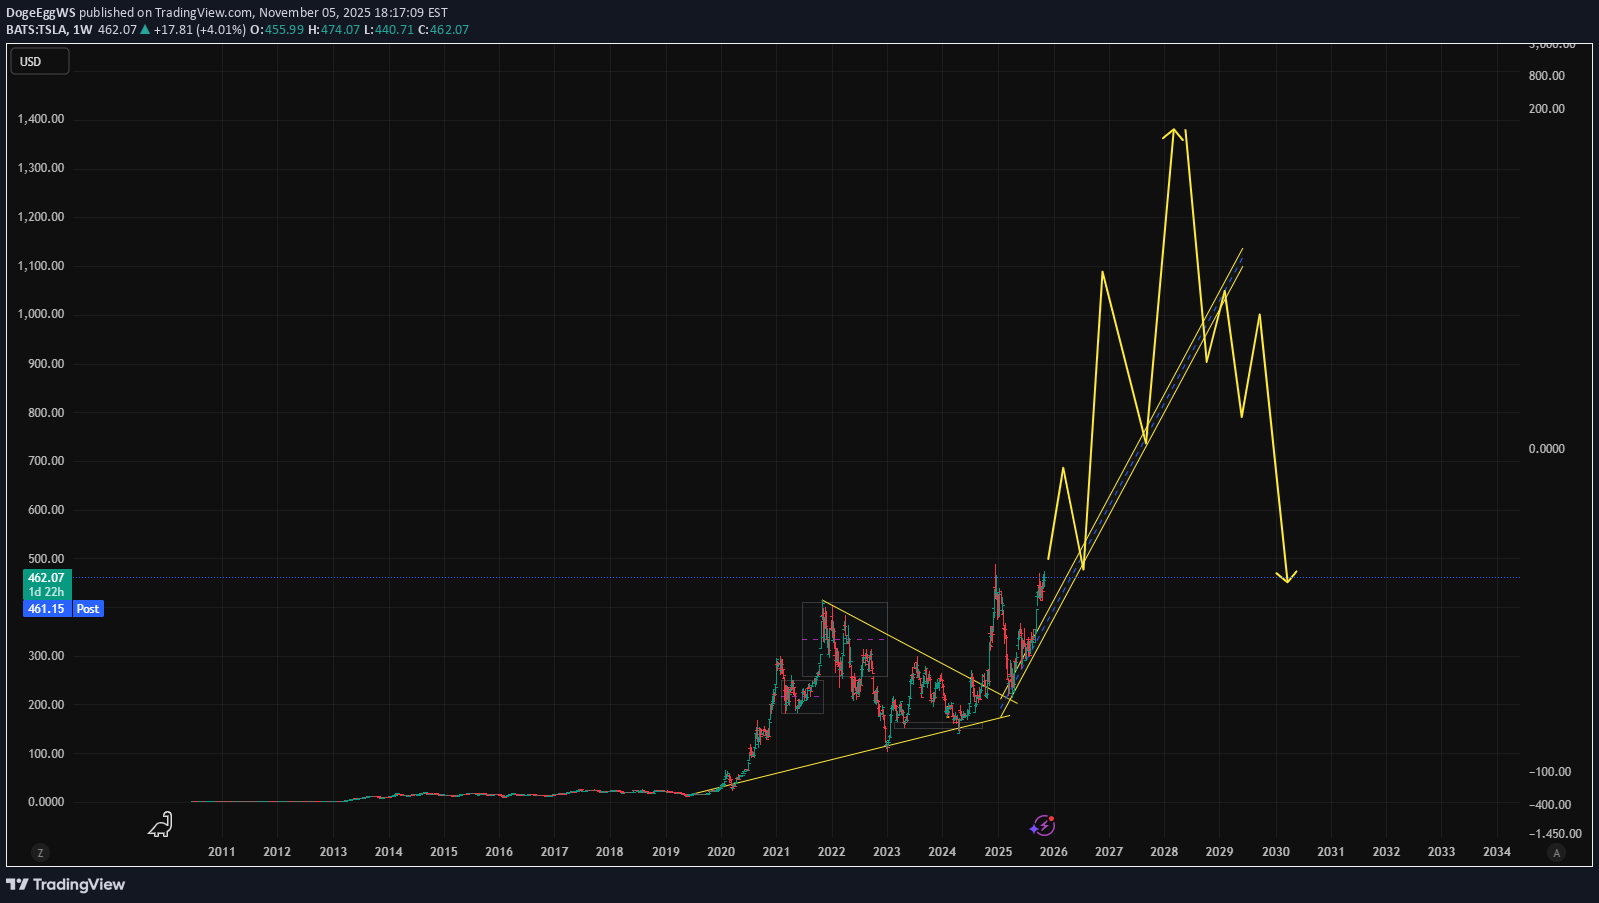Click the BATS:TSLA symbol name
This screenshot has height=903, width=1599.
click(36, 30)
